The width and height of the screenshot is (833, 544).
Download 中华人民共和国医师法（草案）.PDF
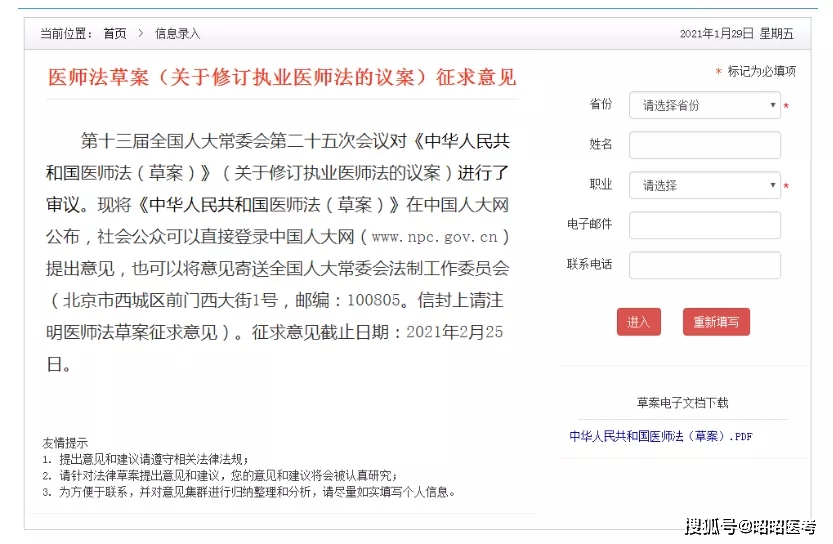click(660, 437)
